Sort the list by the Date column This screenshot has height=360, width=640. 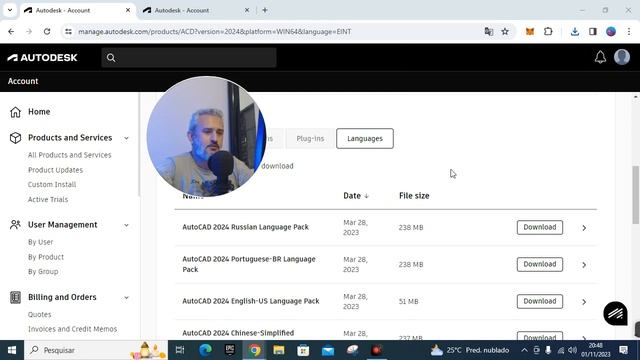click(356, 196)
